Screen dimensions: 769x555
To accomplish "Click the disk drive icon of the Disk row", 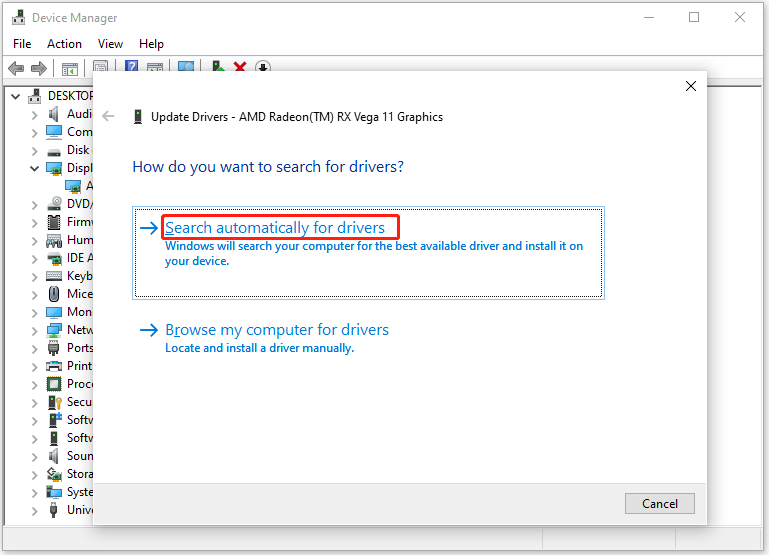I will click(x=54, y=151).
